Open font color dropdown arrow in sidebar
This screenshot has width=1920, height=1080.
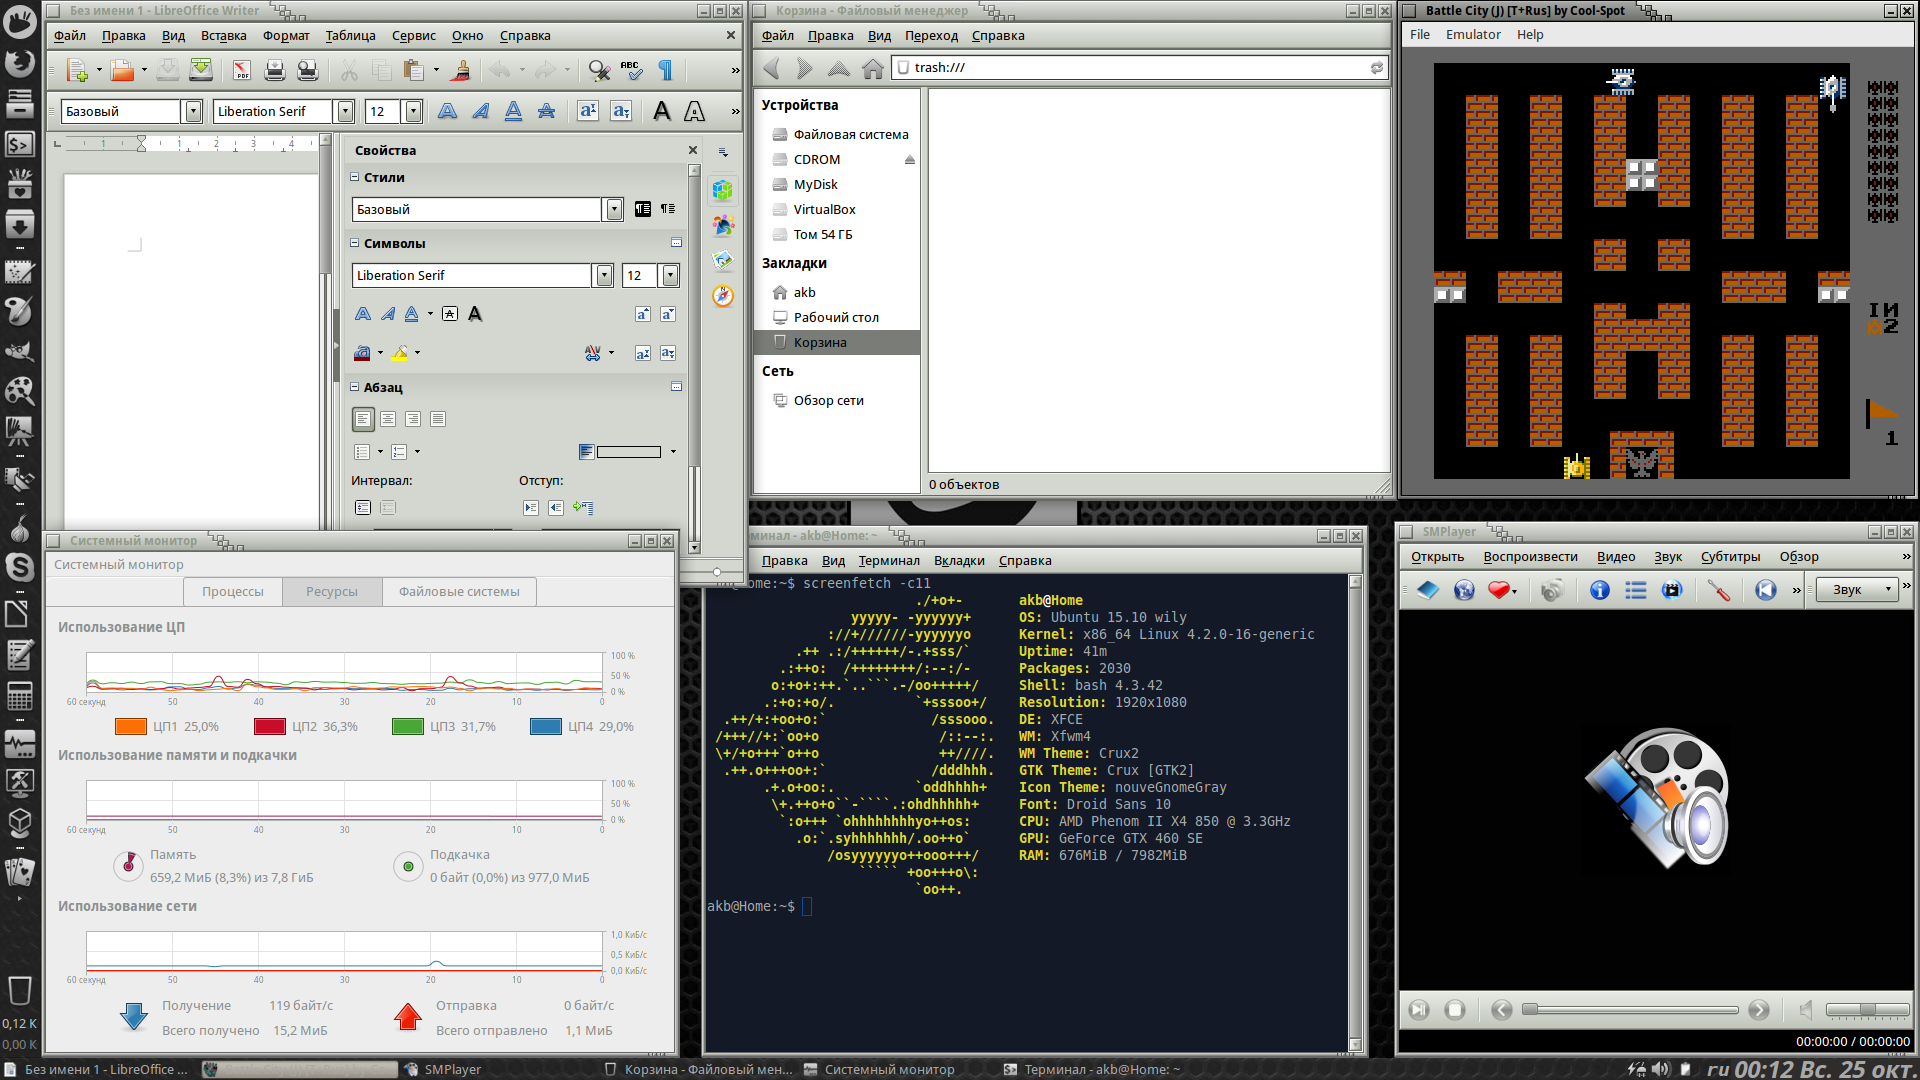pos(381,353)
